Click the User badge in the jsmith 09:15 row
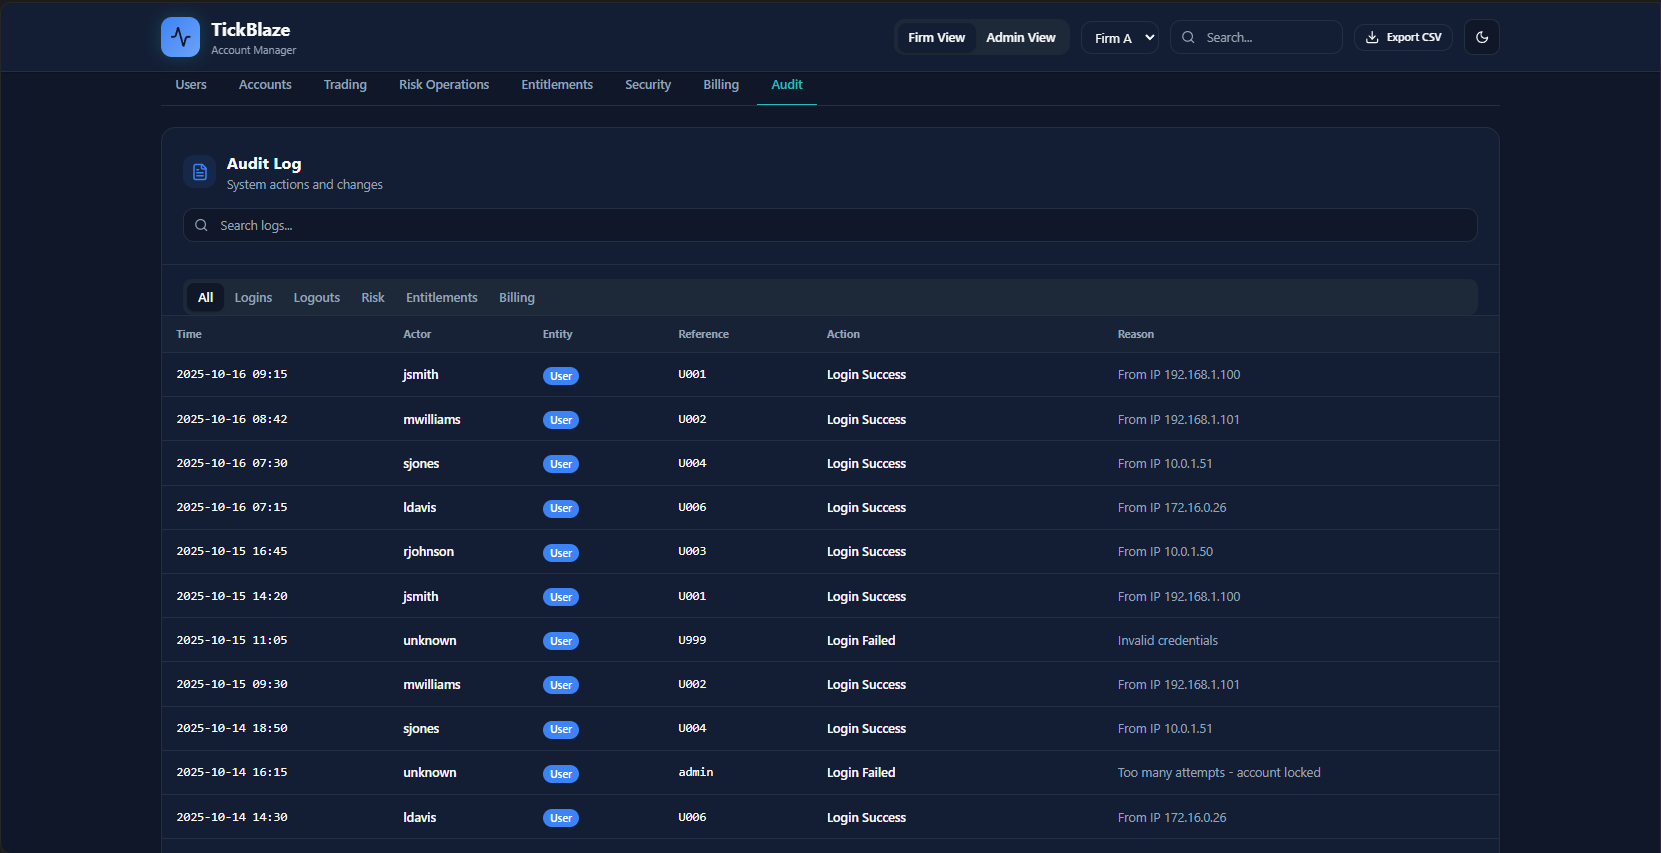1661x853 pixels. [x=560, y=376]
